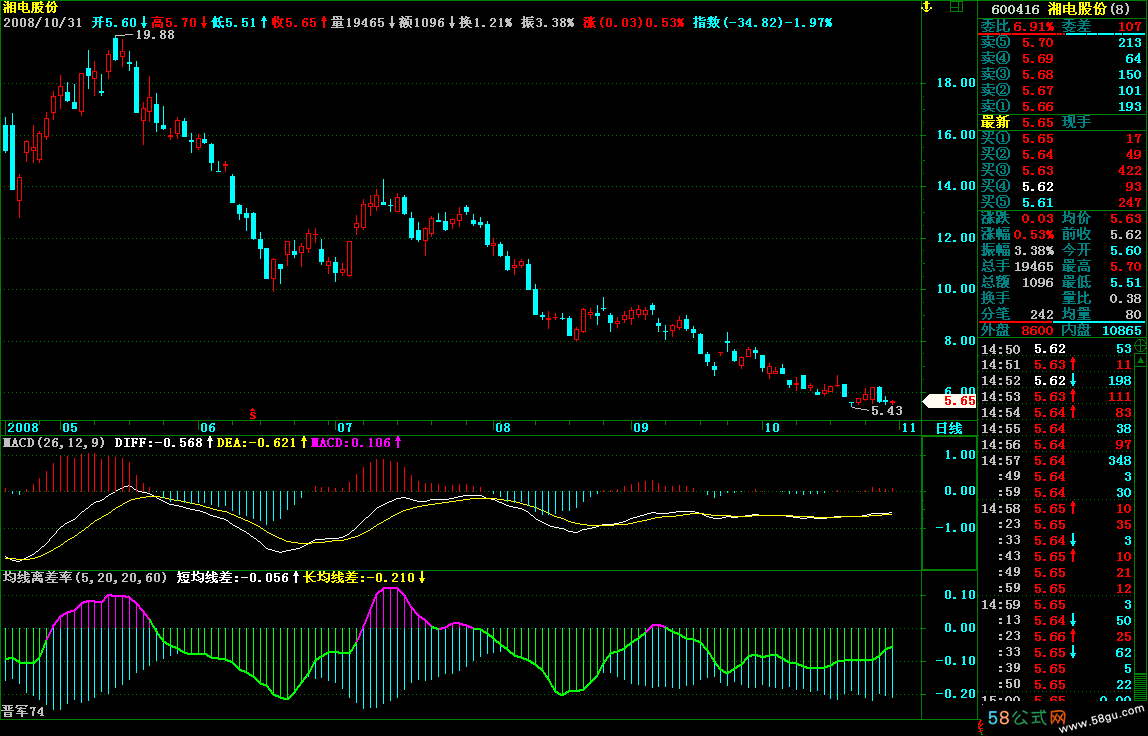Click the 14:52 tick row with volume 198
Screen dimensions: 1148x736
point(1056,381)
